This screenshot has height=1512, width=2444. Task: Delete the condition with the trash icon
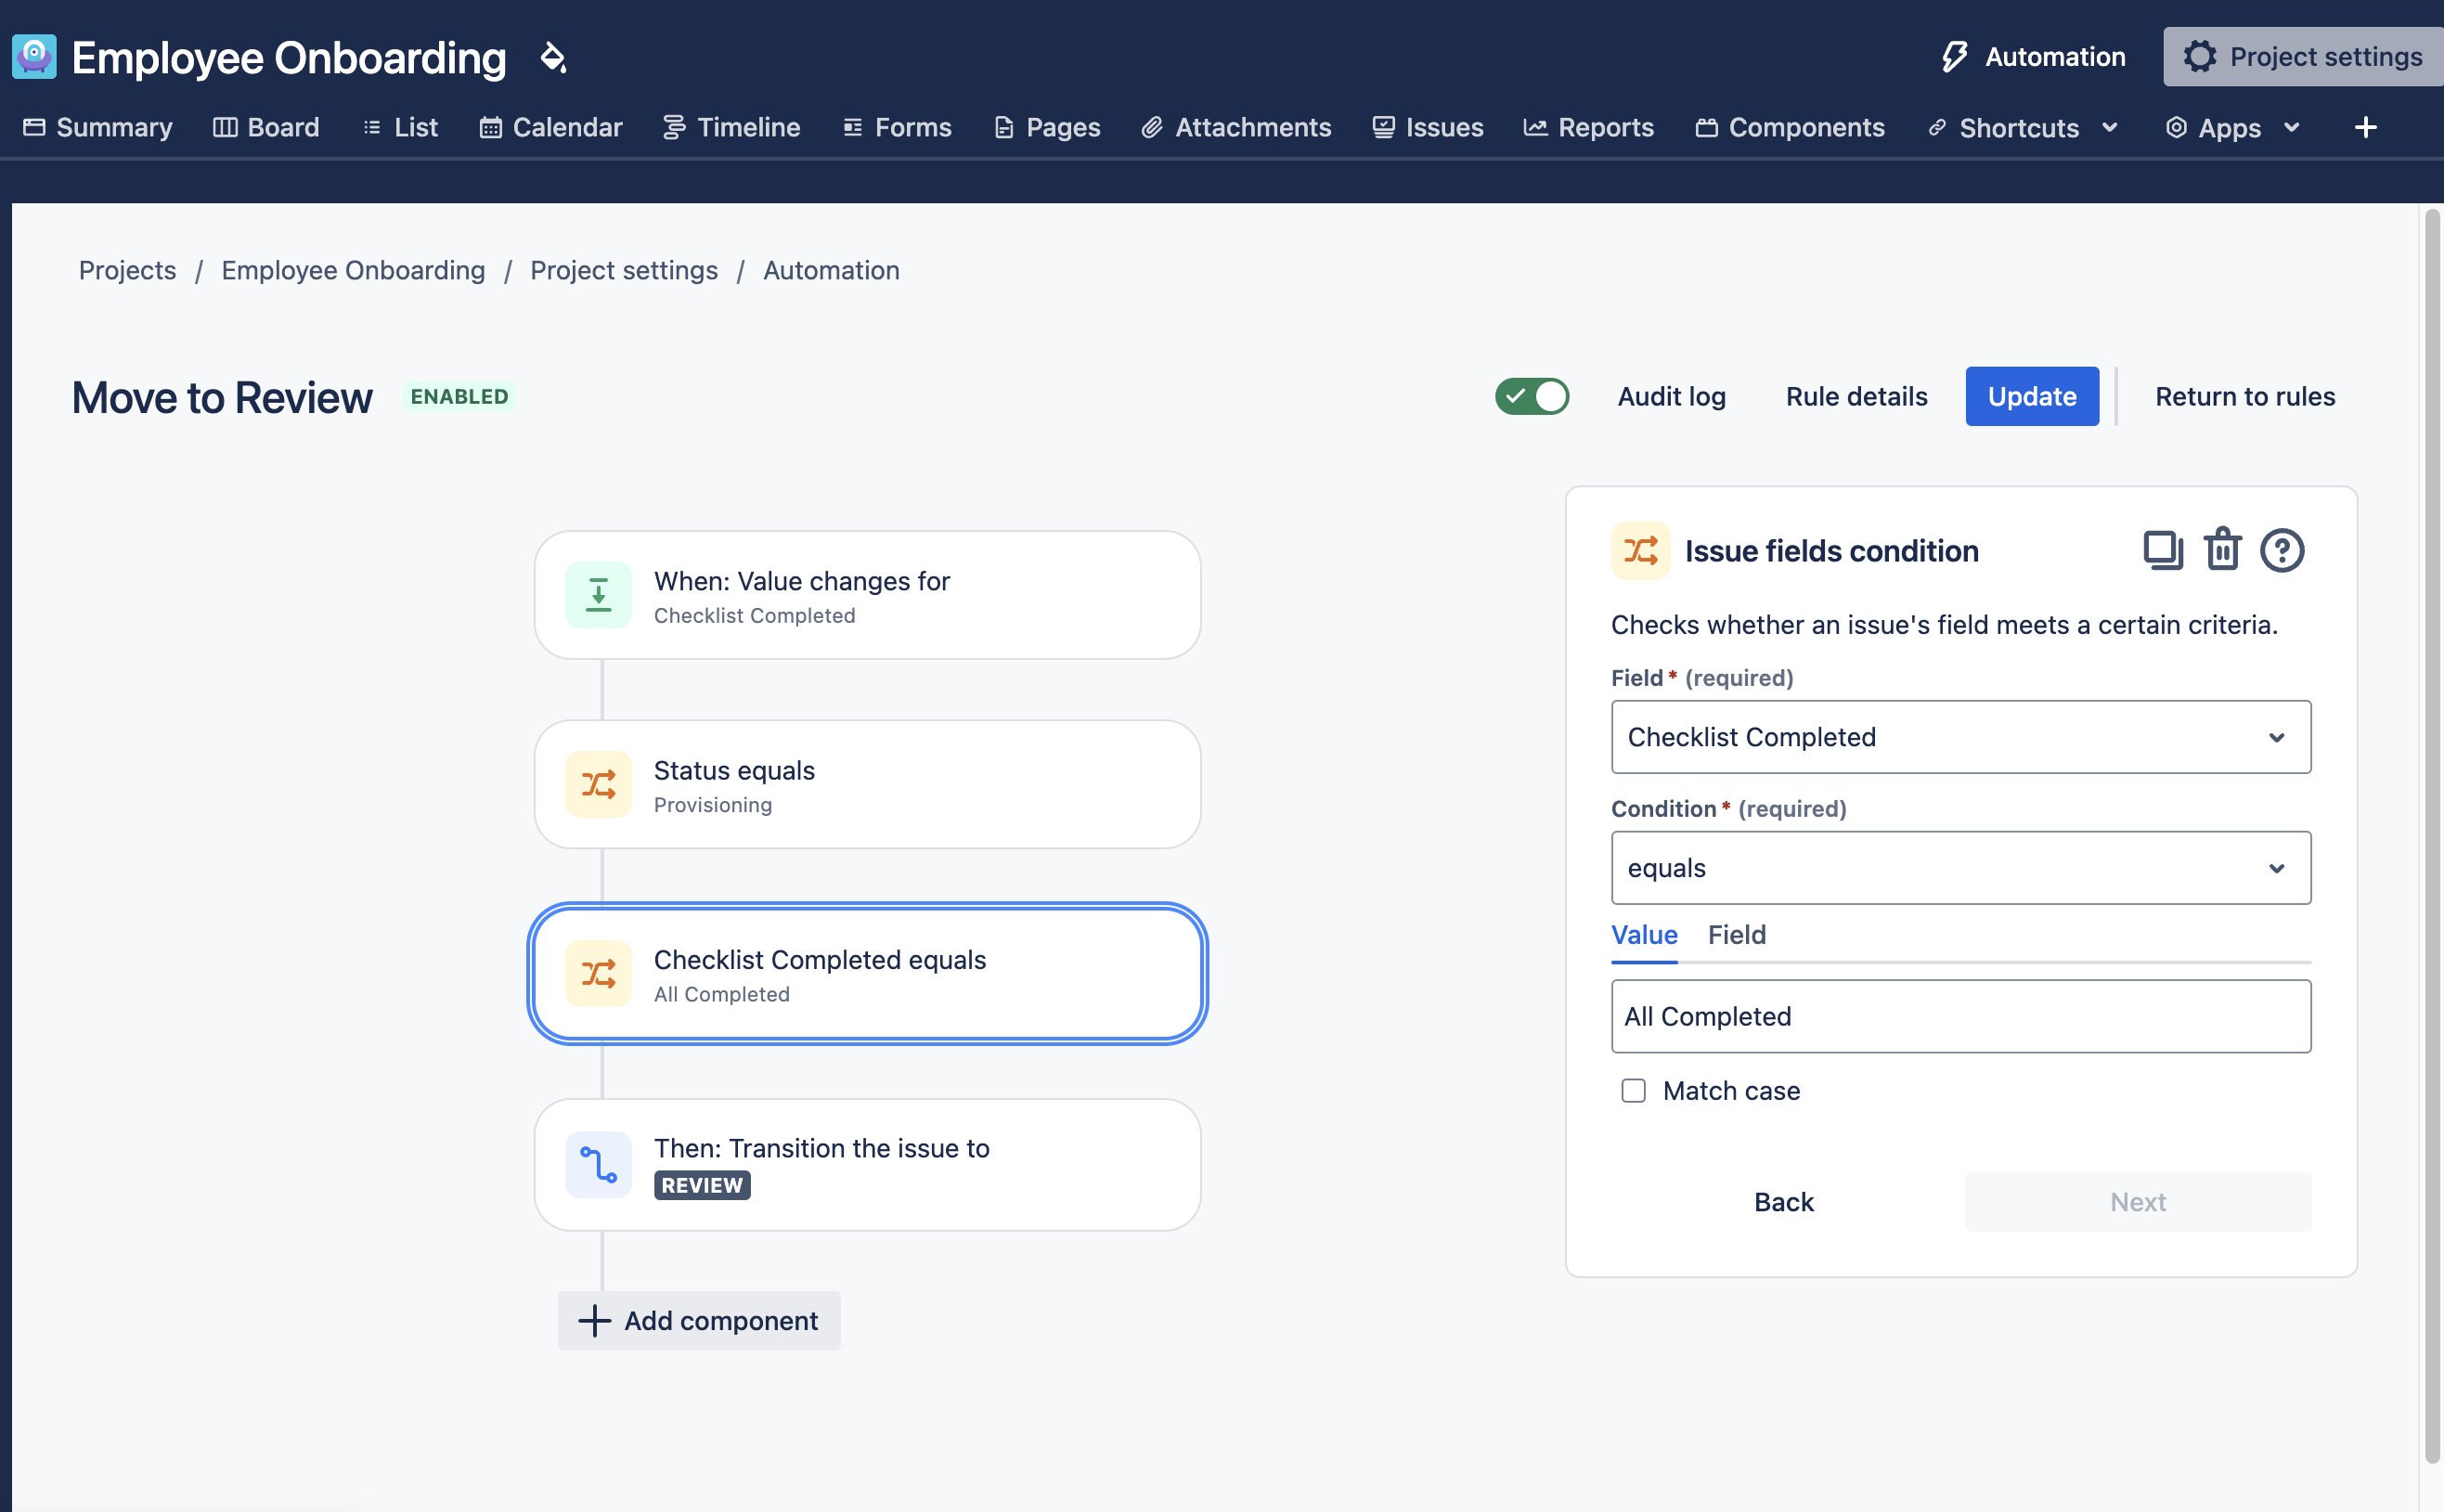pos(2222,550)
